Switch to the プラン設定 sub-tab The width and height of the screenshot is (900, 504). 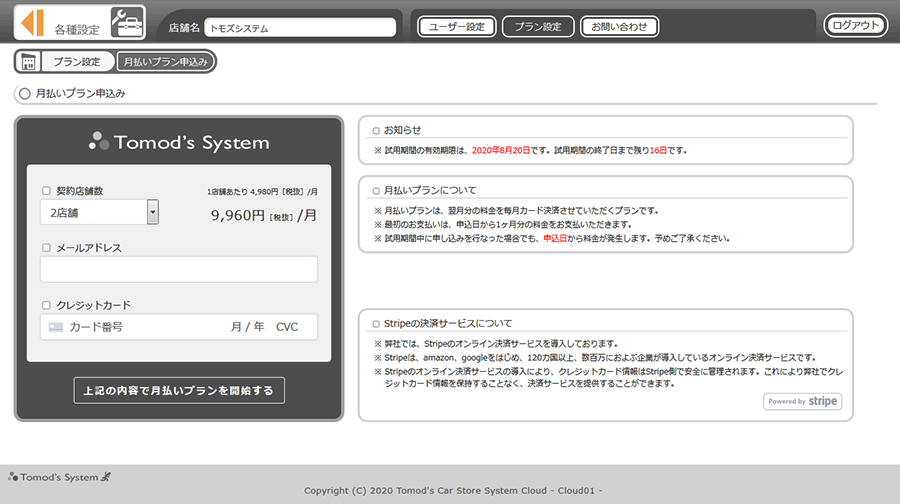pos(77,61)
